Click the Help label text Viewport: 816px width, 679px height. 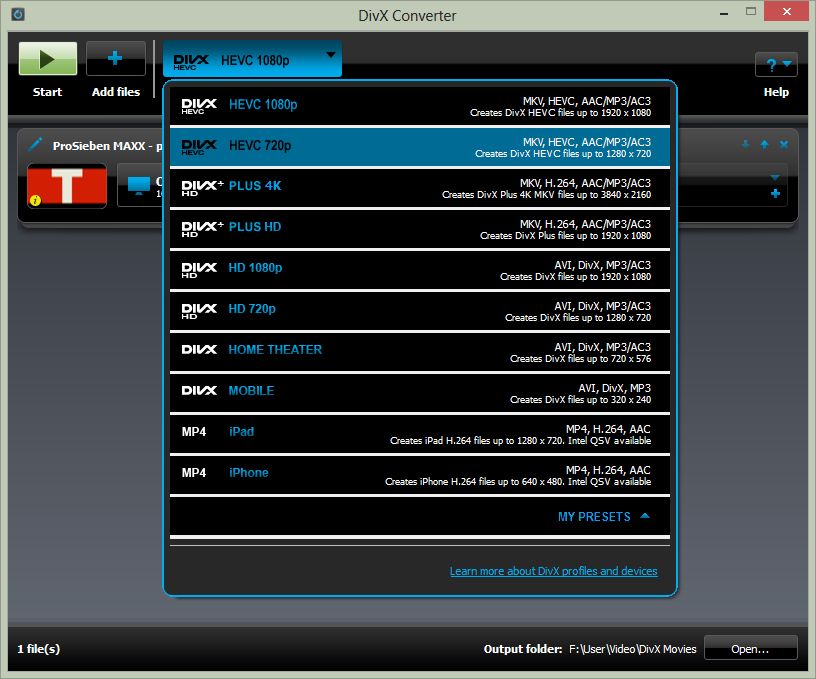(x=776, y=92)
